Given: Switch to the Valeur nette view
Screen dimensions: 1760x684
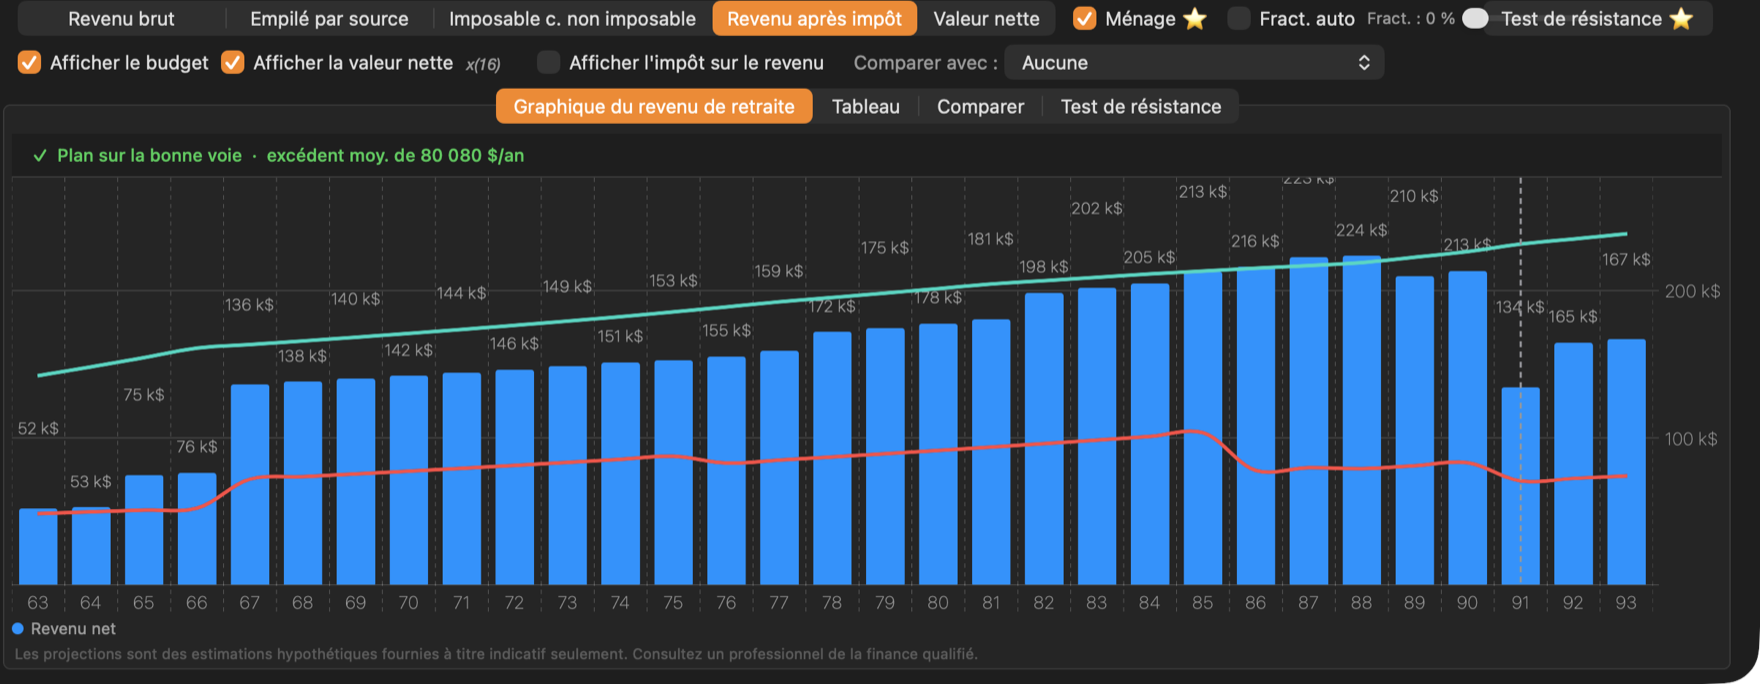Looking at the screenshot, I should tap(986, 19).
